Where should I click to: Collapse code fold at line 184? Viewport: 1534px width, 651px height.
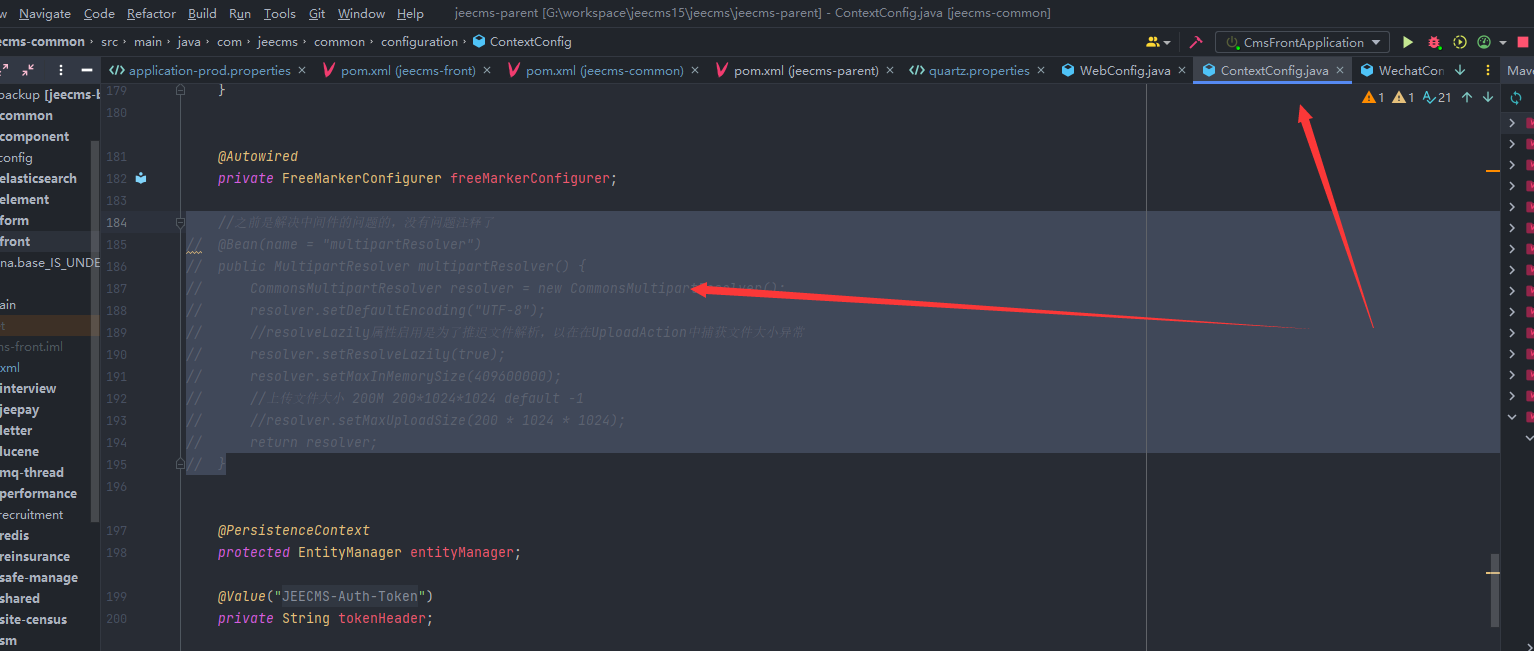181,222
